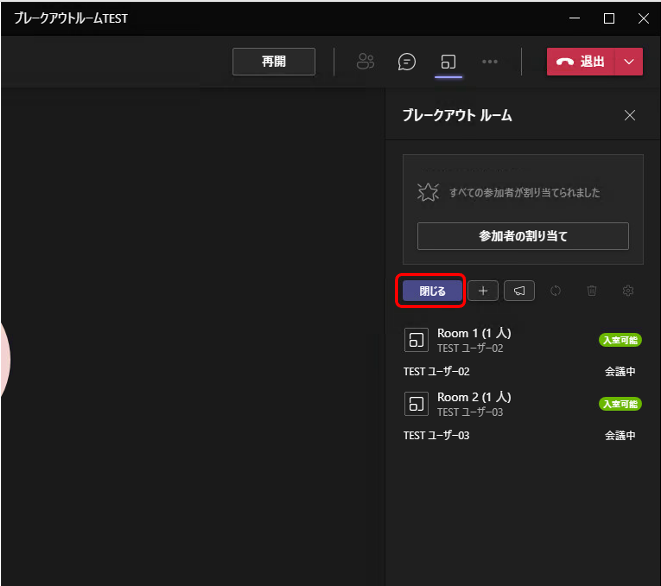Click Room 2 入室可能 status badge
661x586 pixels.
[620, 404]
